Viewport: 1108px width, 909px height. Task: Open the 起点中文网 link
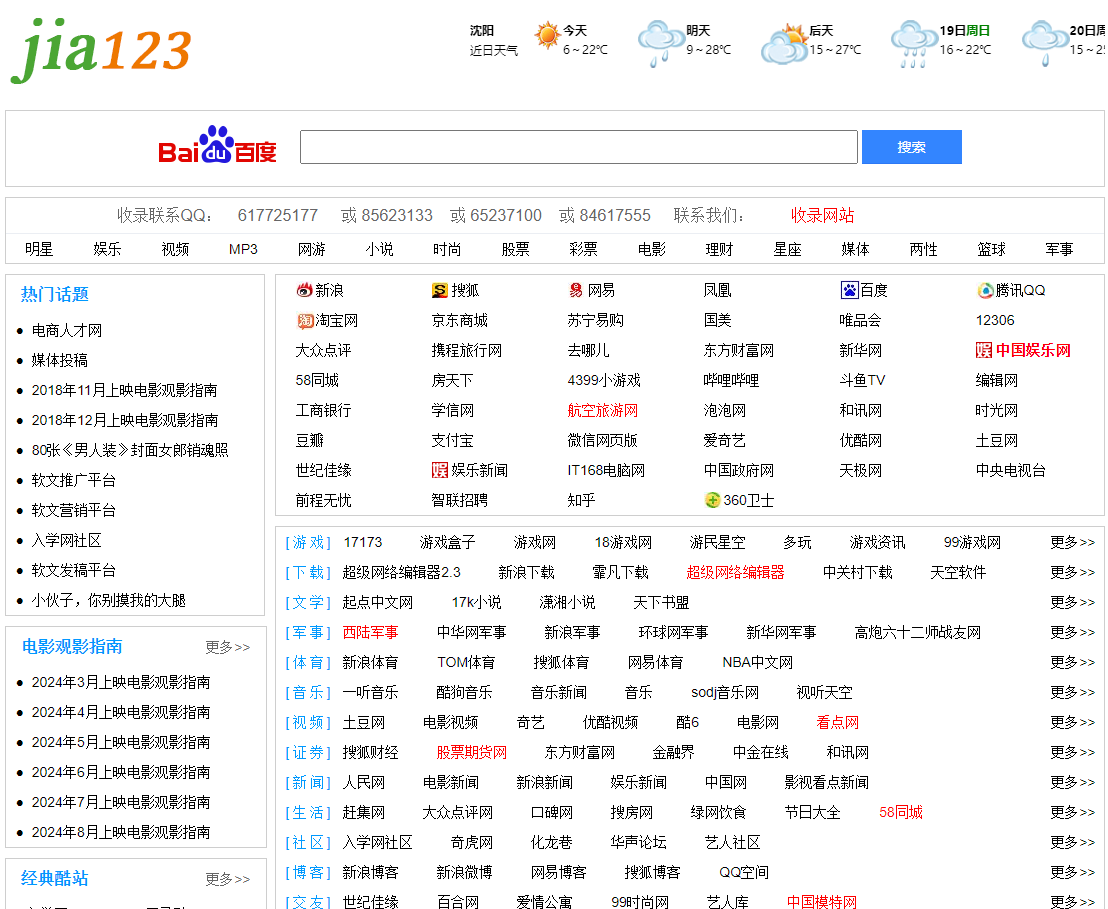(378, 602)
